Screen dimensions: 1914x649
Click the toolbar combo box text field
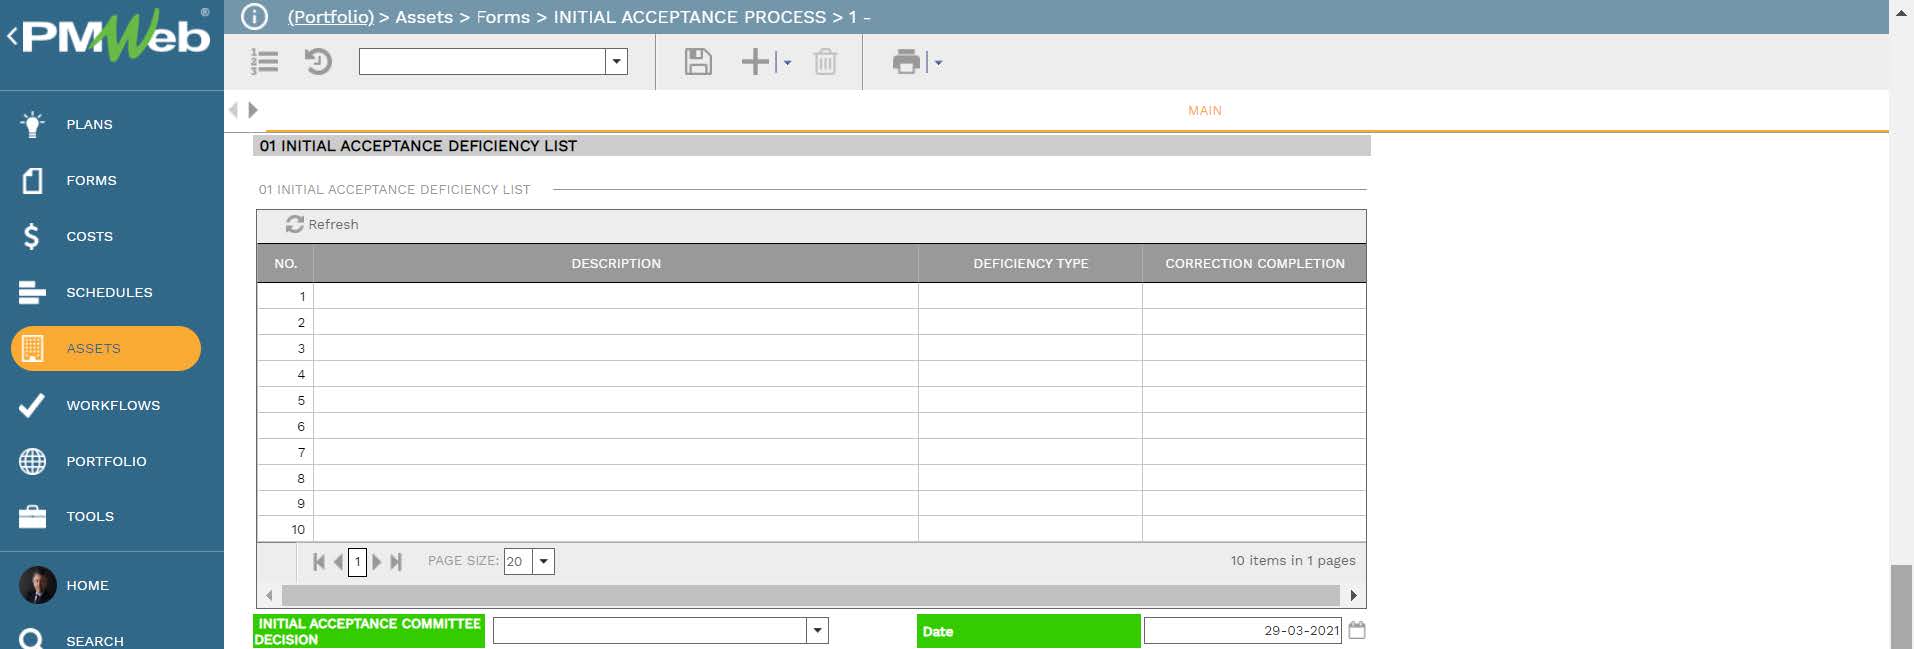tap(483, 62)
